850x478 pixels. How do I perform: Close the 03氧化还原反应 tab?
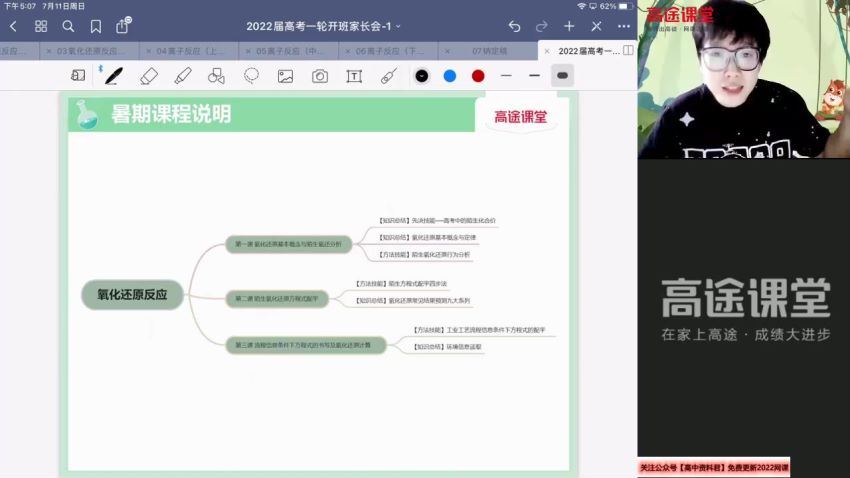pos(48,51)
